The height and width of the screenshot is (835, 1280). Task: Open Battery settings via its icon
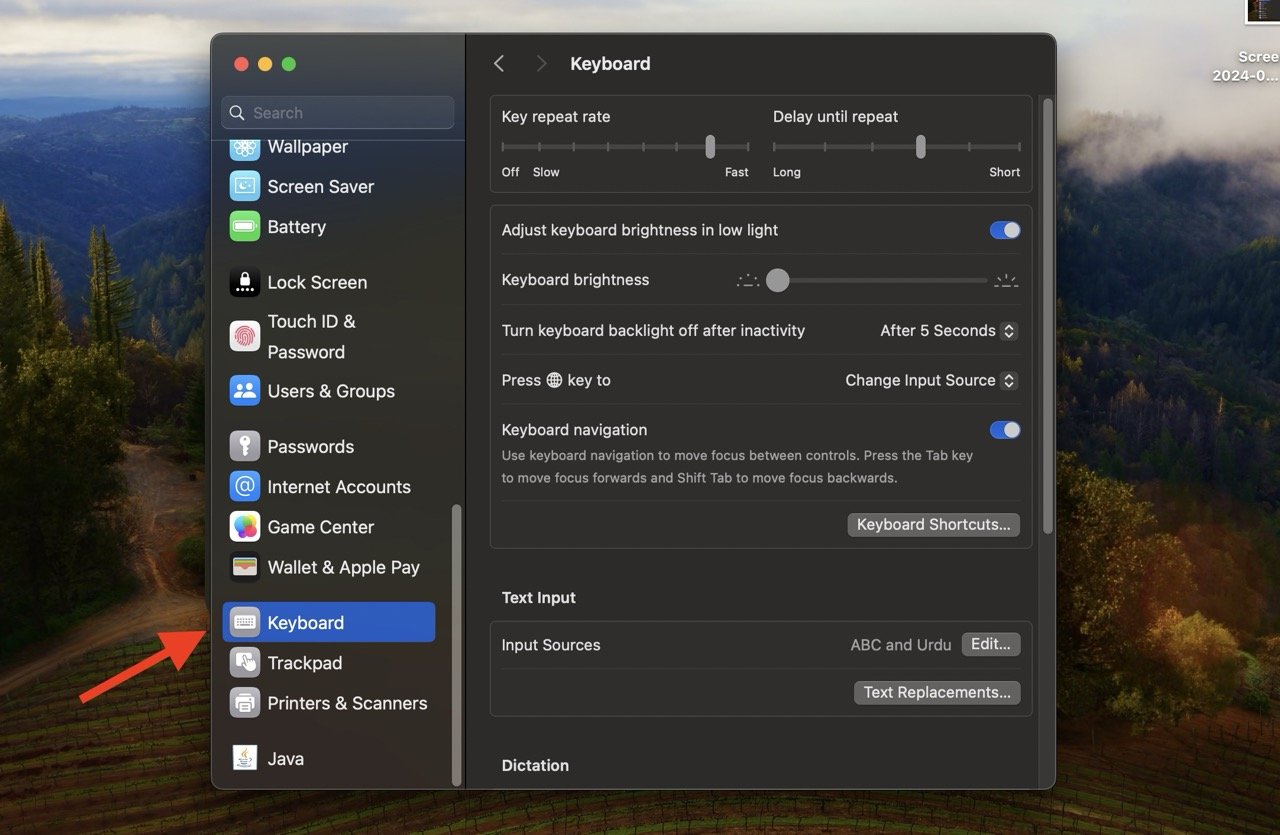(x=243, y=227)
